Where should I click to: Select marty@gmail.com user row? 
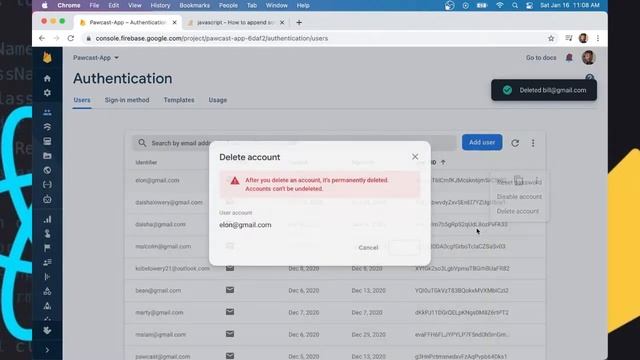pyautogui.click(x=335, y=312)
